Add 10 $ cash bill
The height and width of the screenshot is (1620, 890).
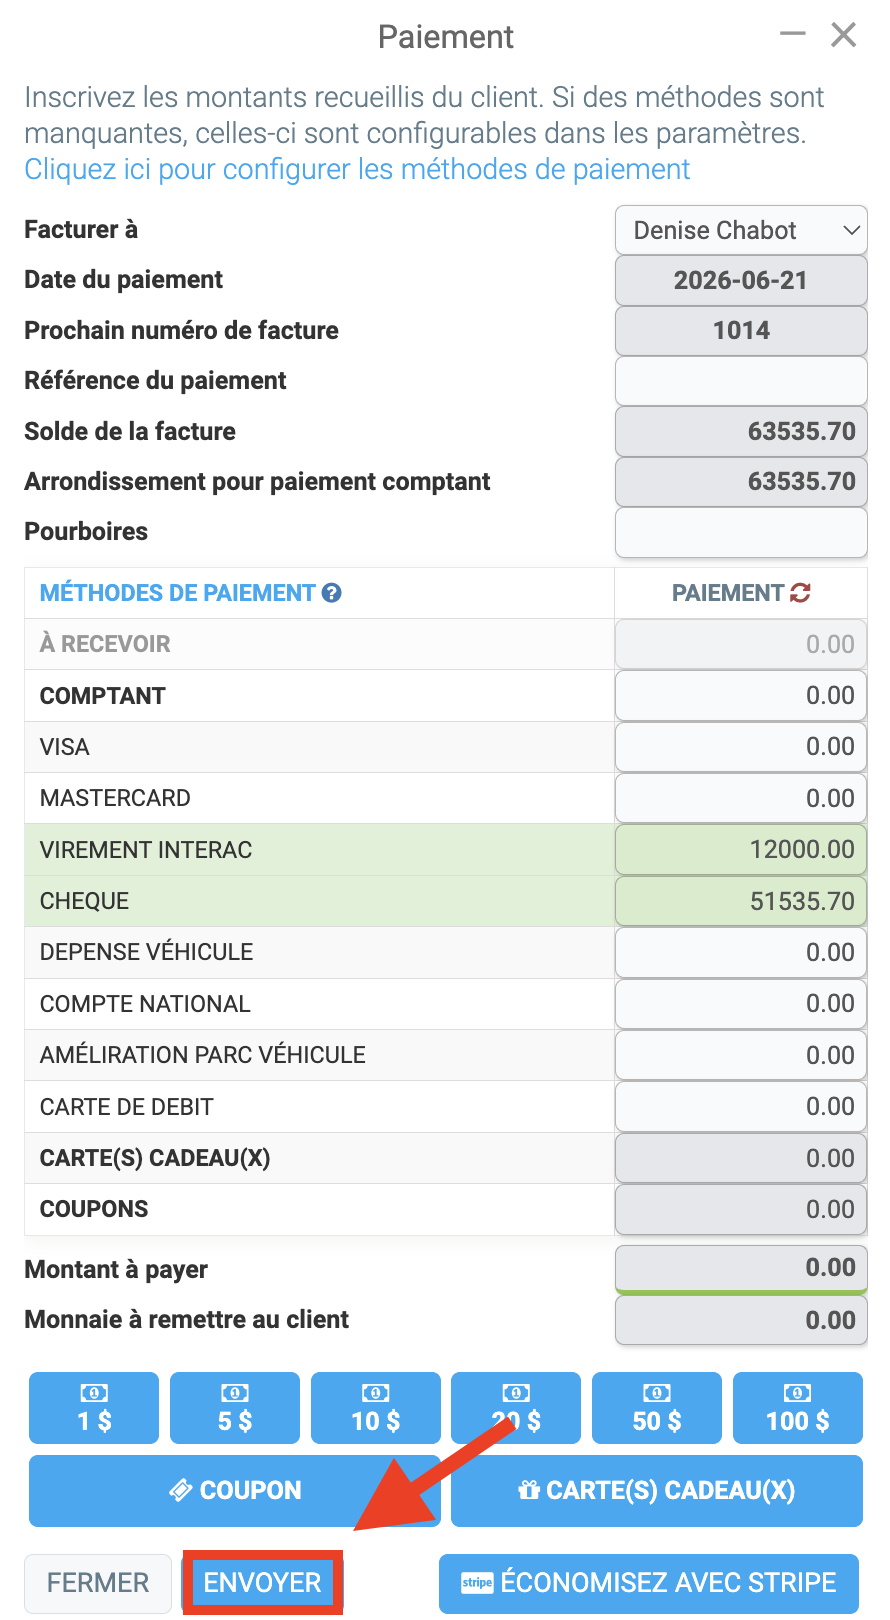pos(376,1408)
